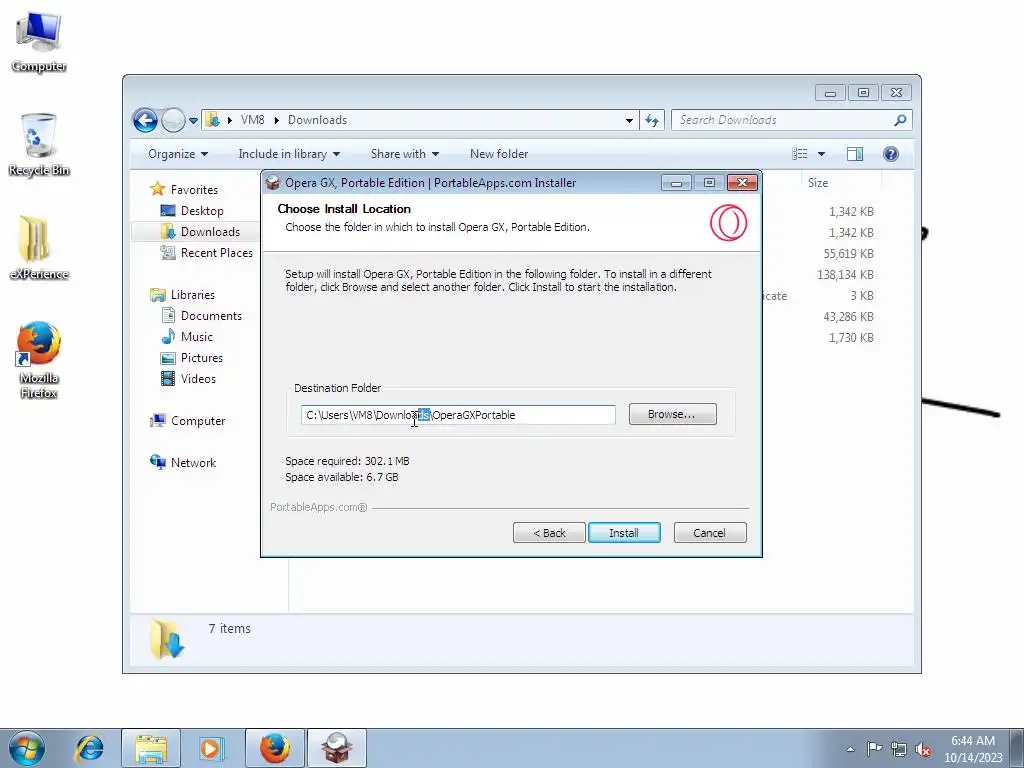Open the Windows Start menu
Viewport: 1024px width, 768px height.
pyautogui.click(x=27, y=748)
